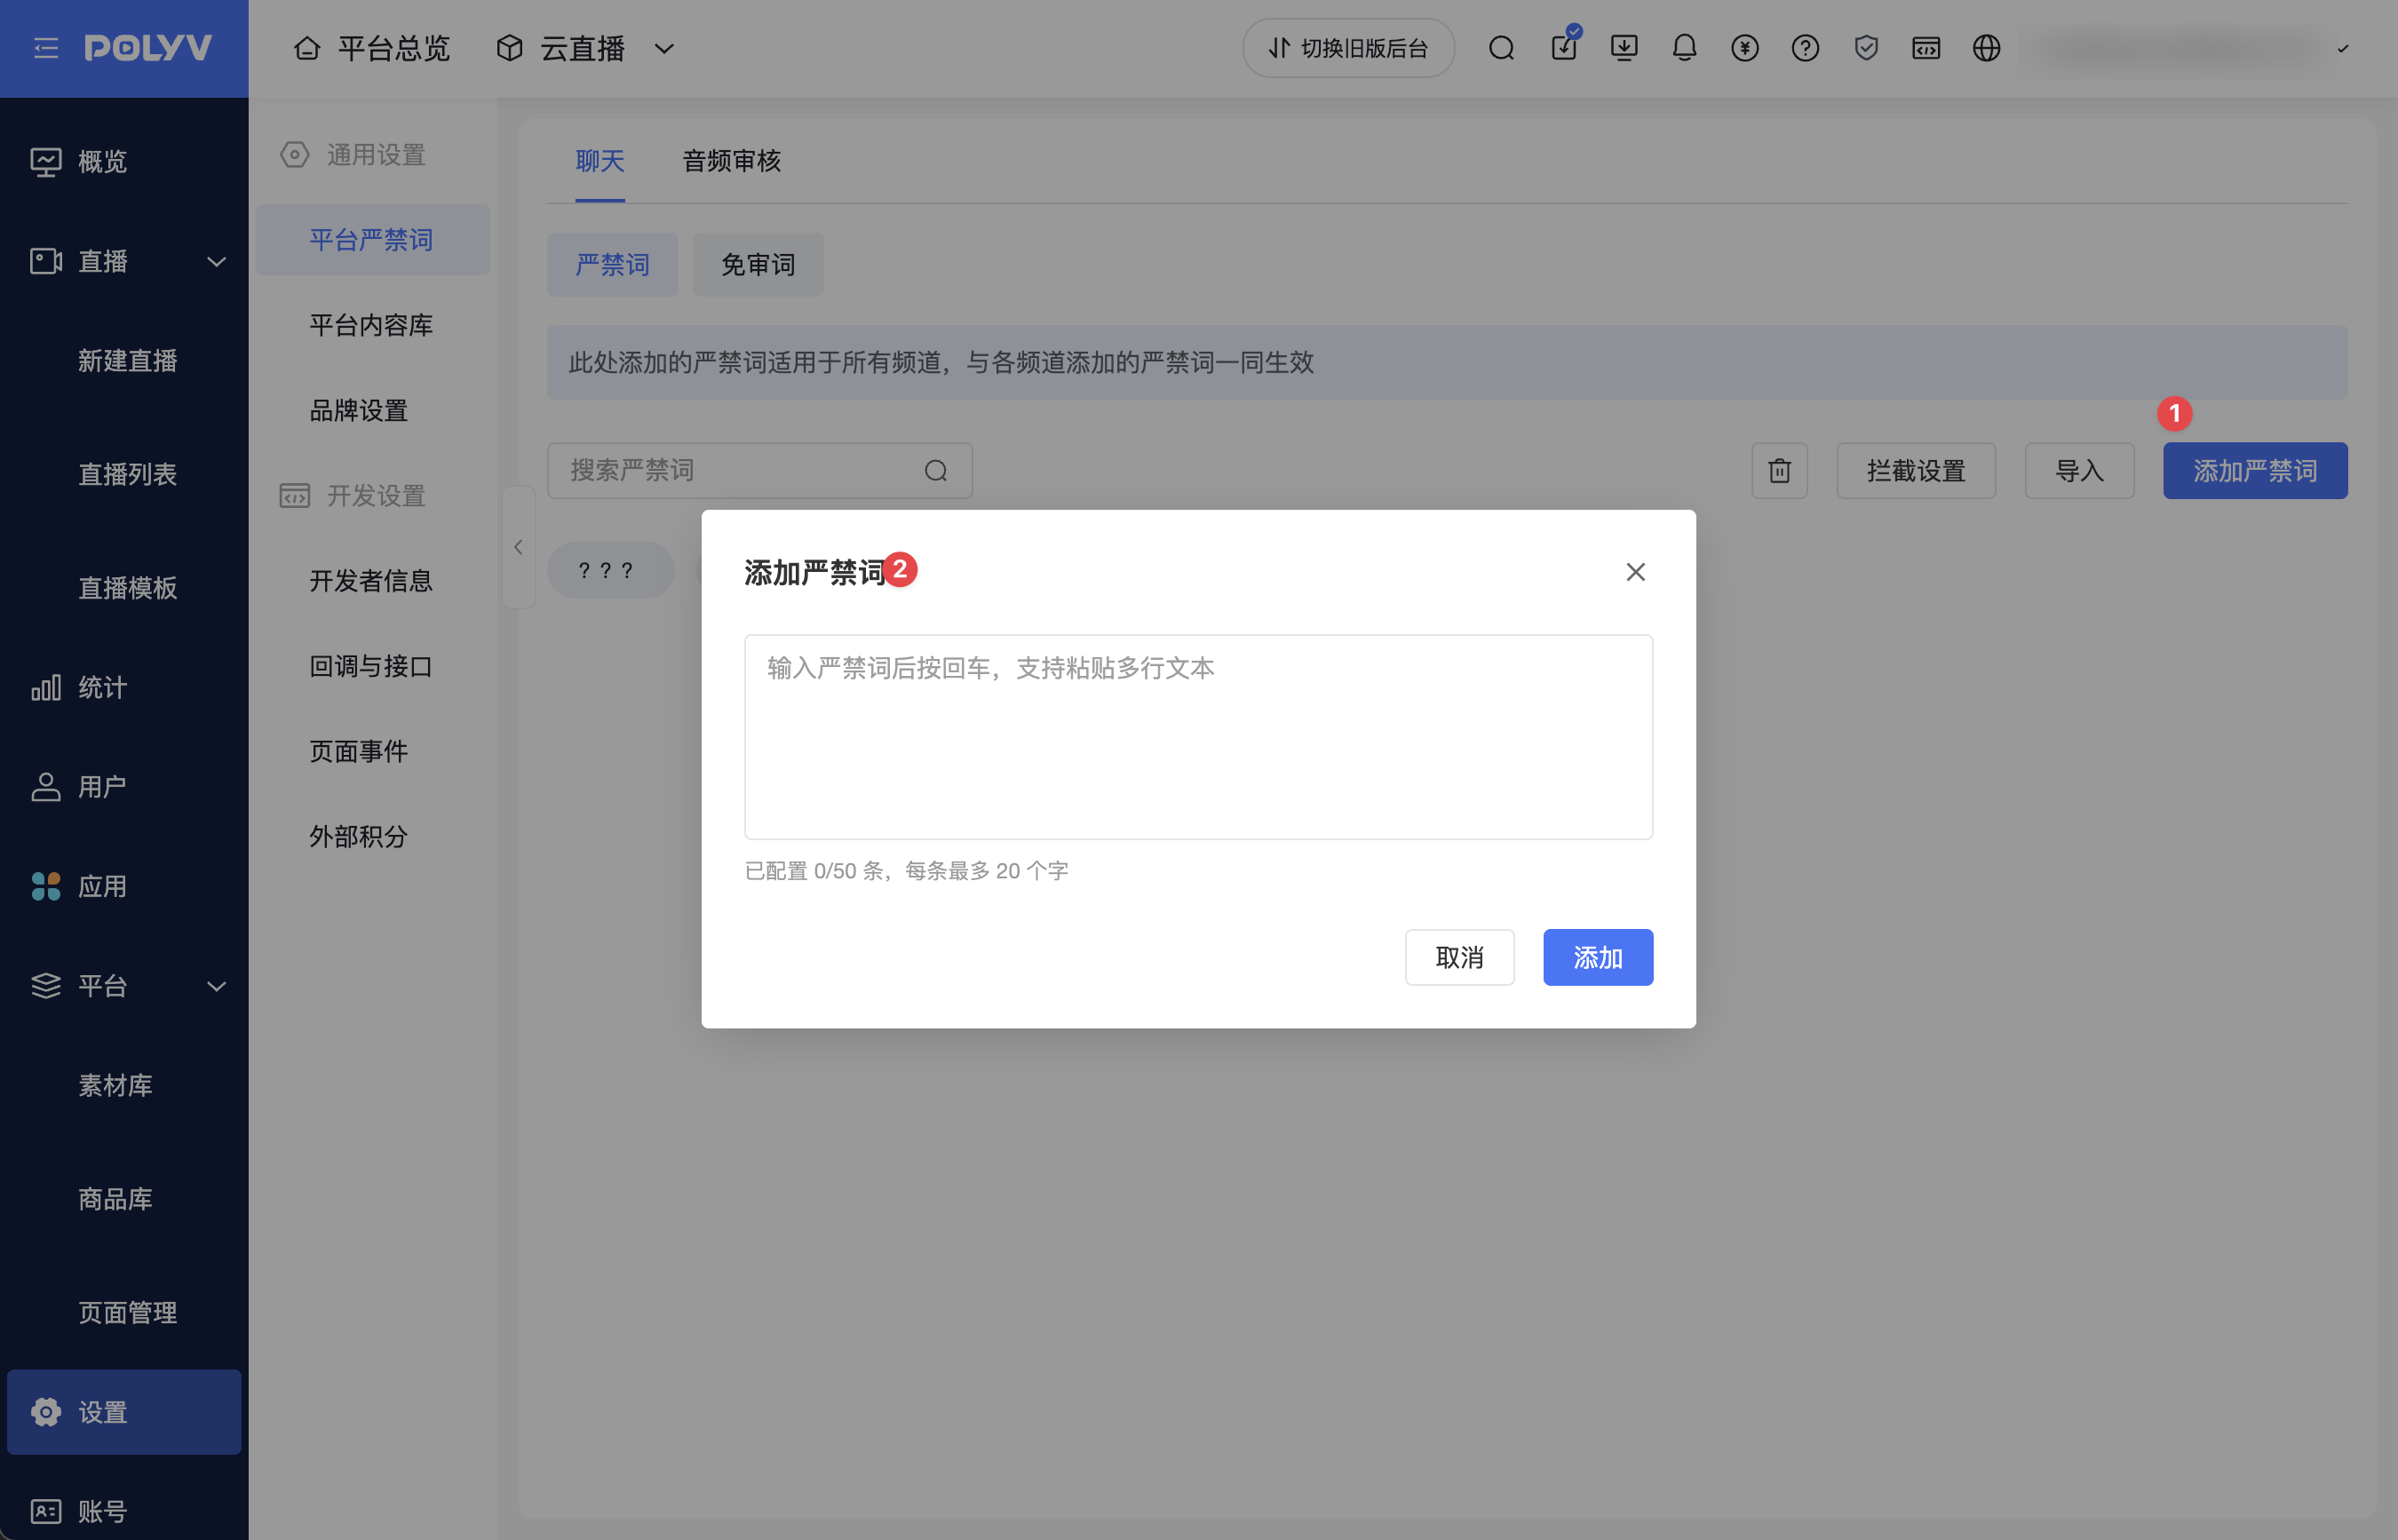Viewport: 2398px width, 1540px height.
Task: Collapse the 直播 sidebar group
Action: coord(216,262)
